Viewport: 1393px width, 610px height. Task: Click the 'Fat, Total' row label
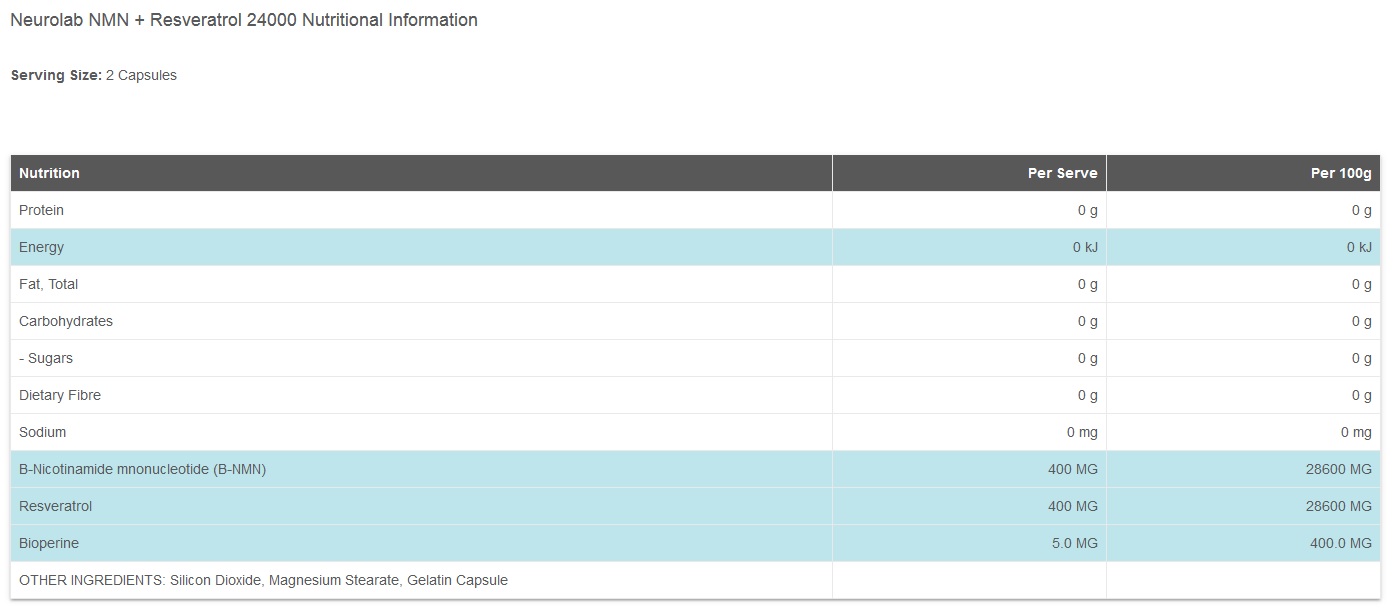[48, 284]
